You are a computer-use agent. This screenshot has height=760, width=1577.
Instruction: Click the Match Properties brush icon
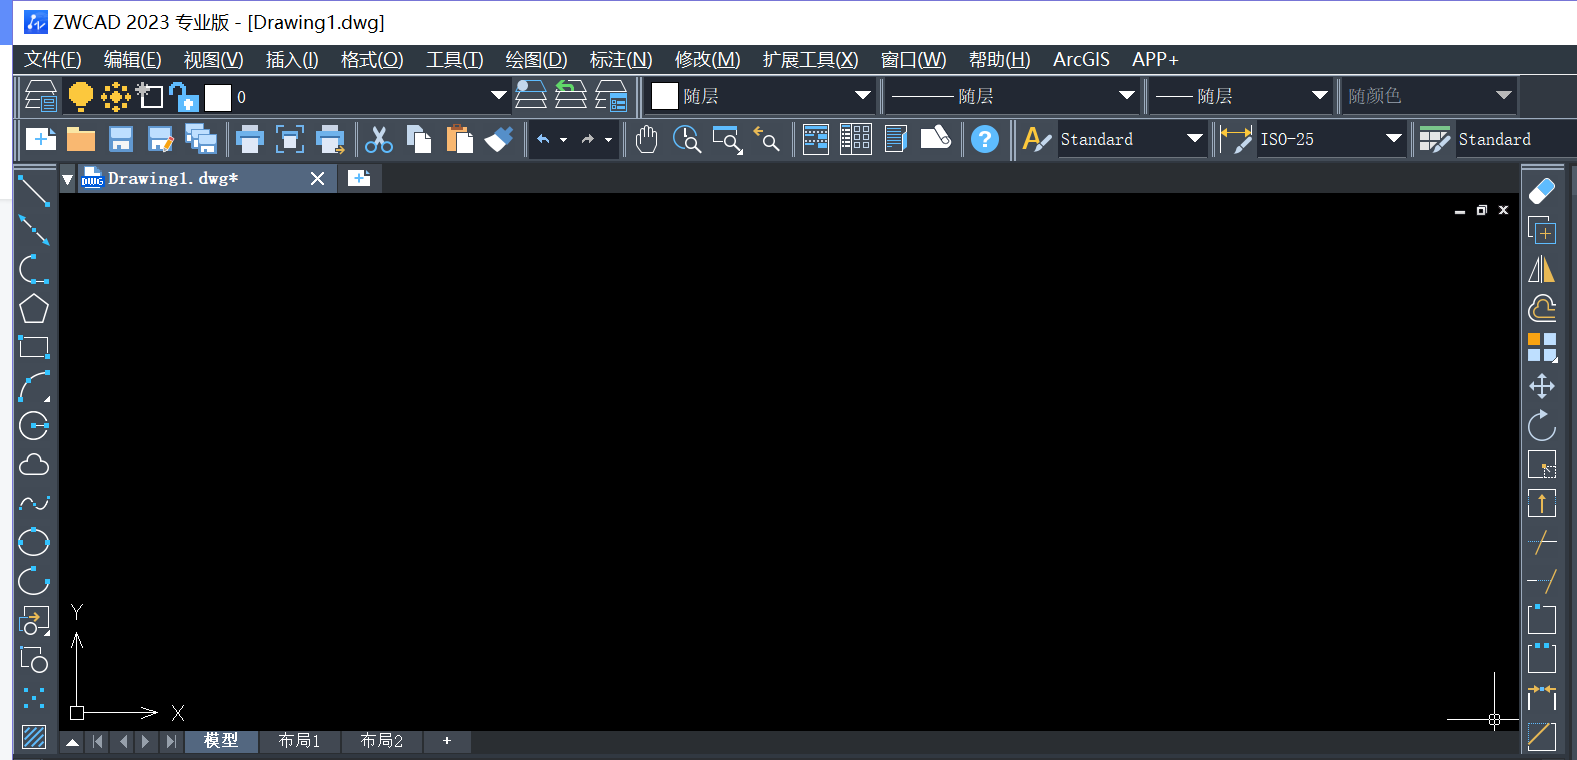coord(499,139)
